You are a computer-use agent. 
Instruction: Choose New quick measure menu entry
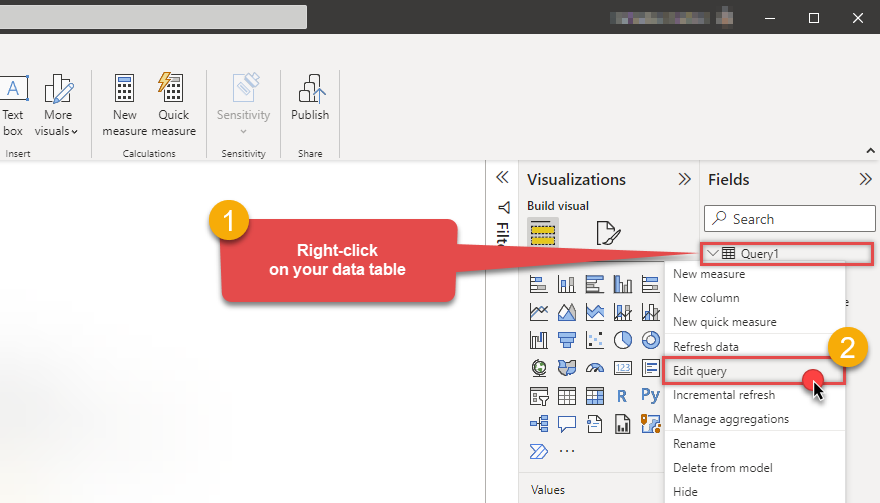(754, 322)
